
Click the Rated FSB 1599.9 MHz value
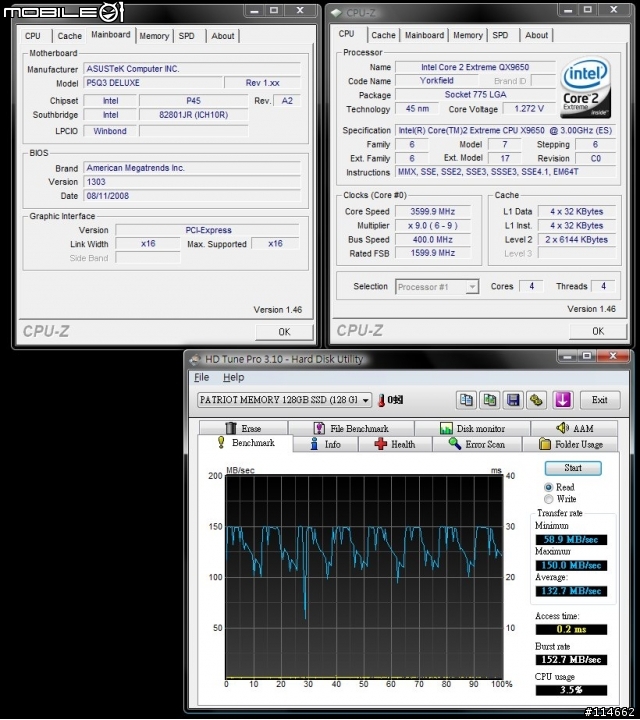432,253
